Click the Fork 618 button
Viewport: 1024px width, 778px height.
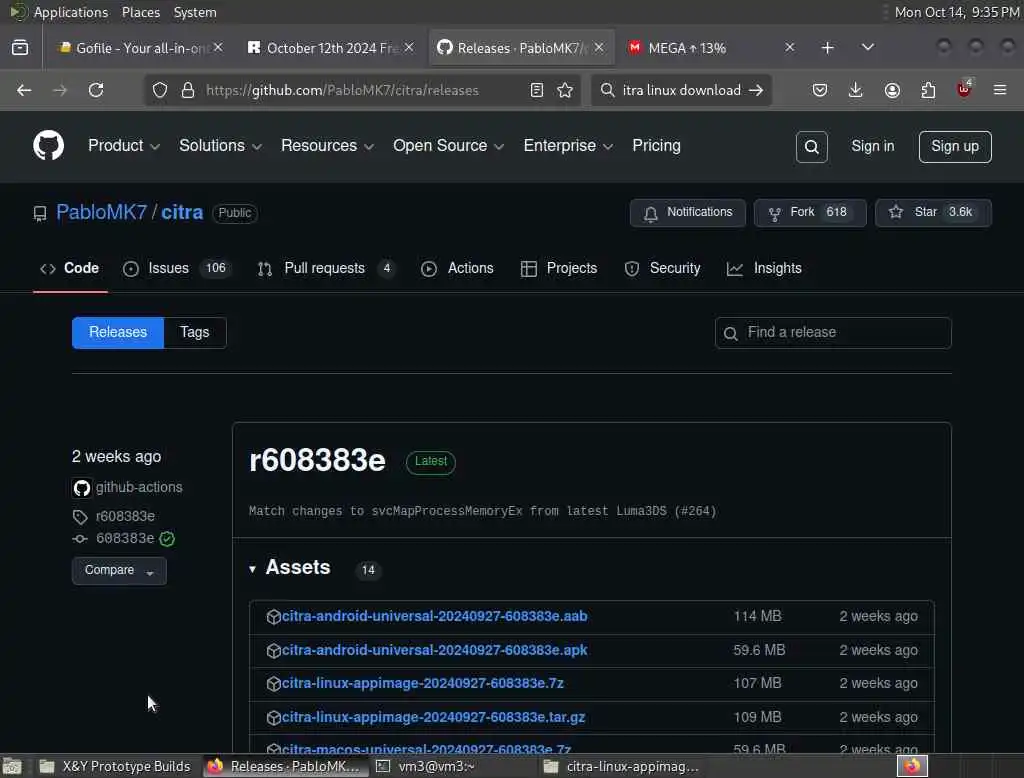click(810, 213)
